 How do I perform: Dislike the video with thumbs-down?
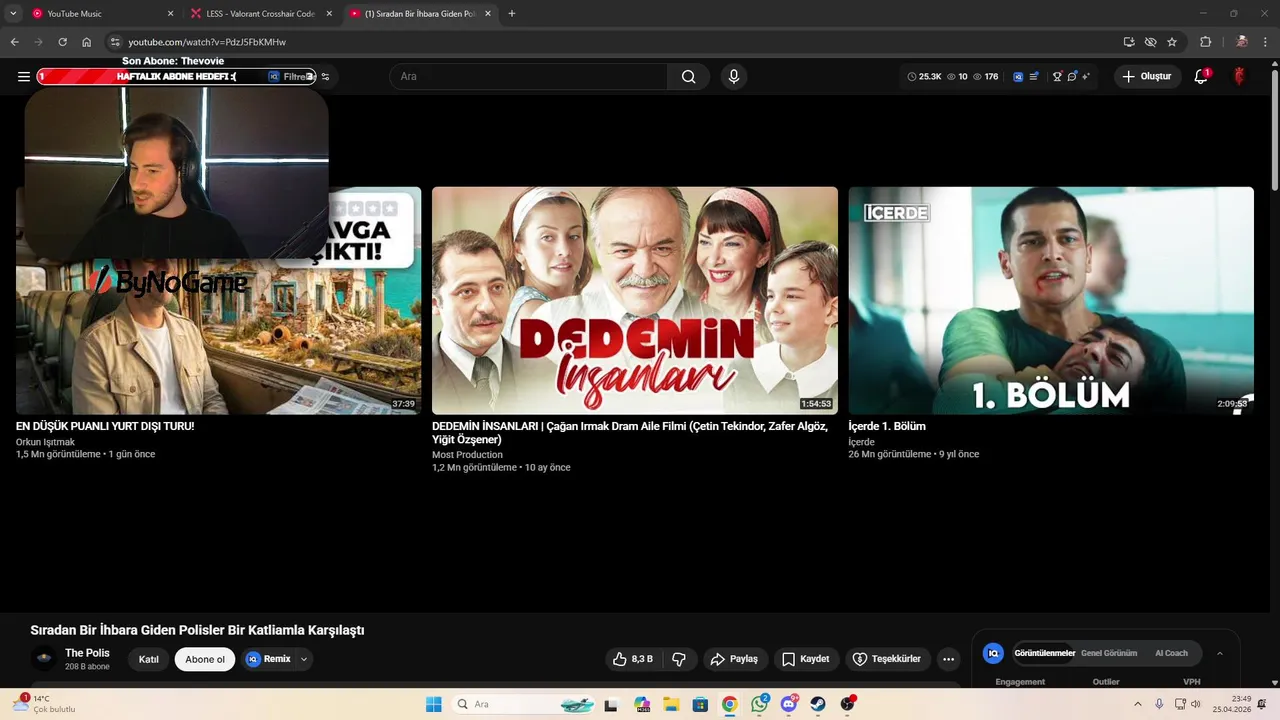coord(679,659)
